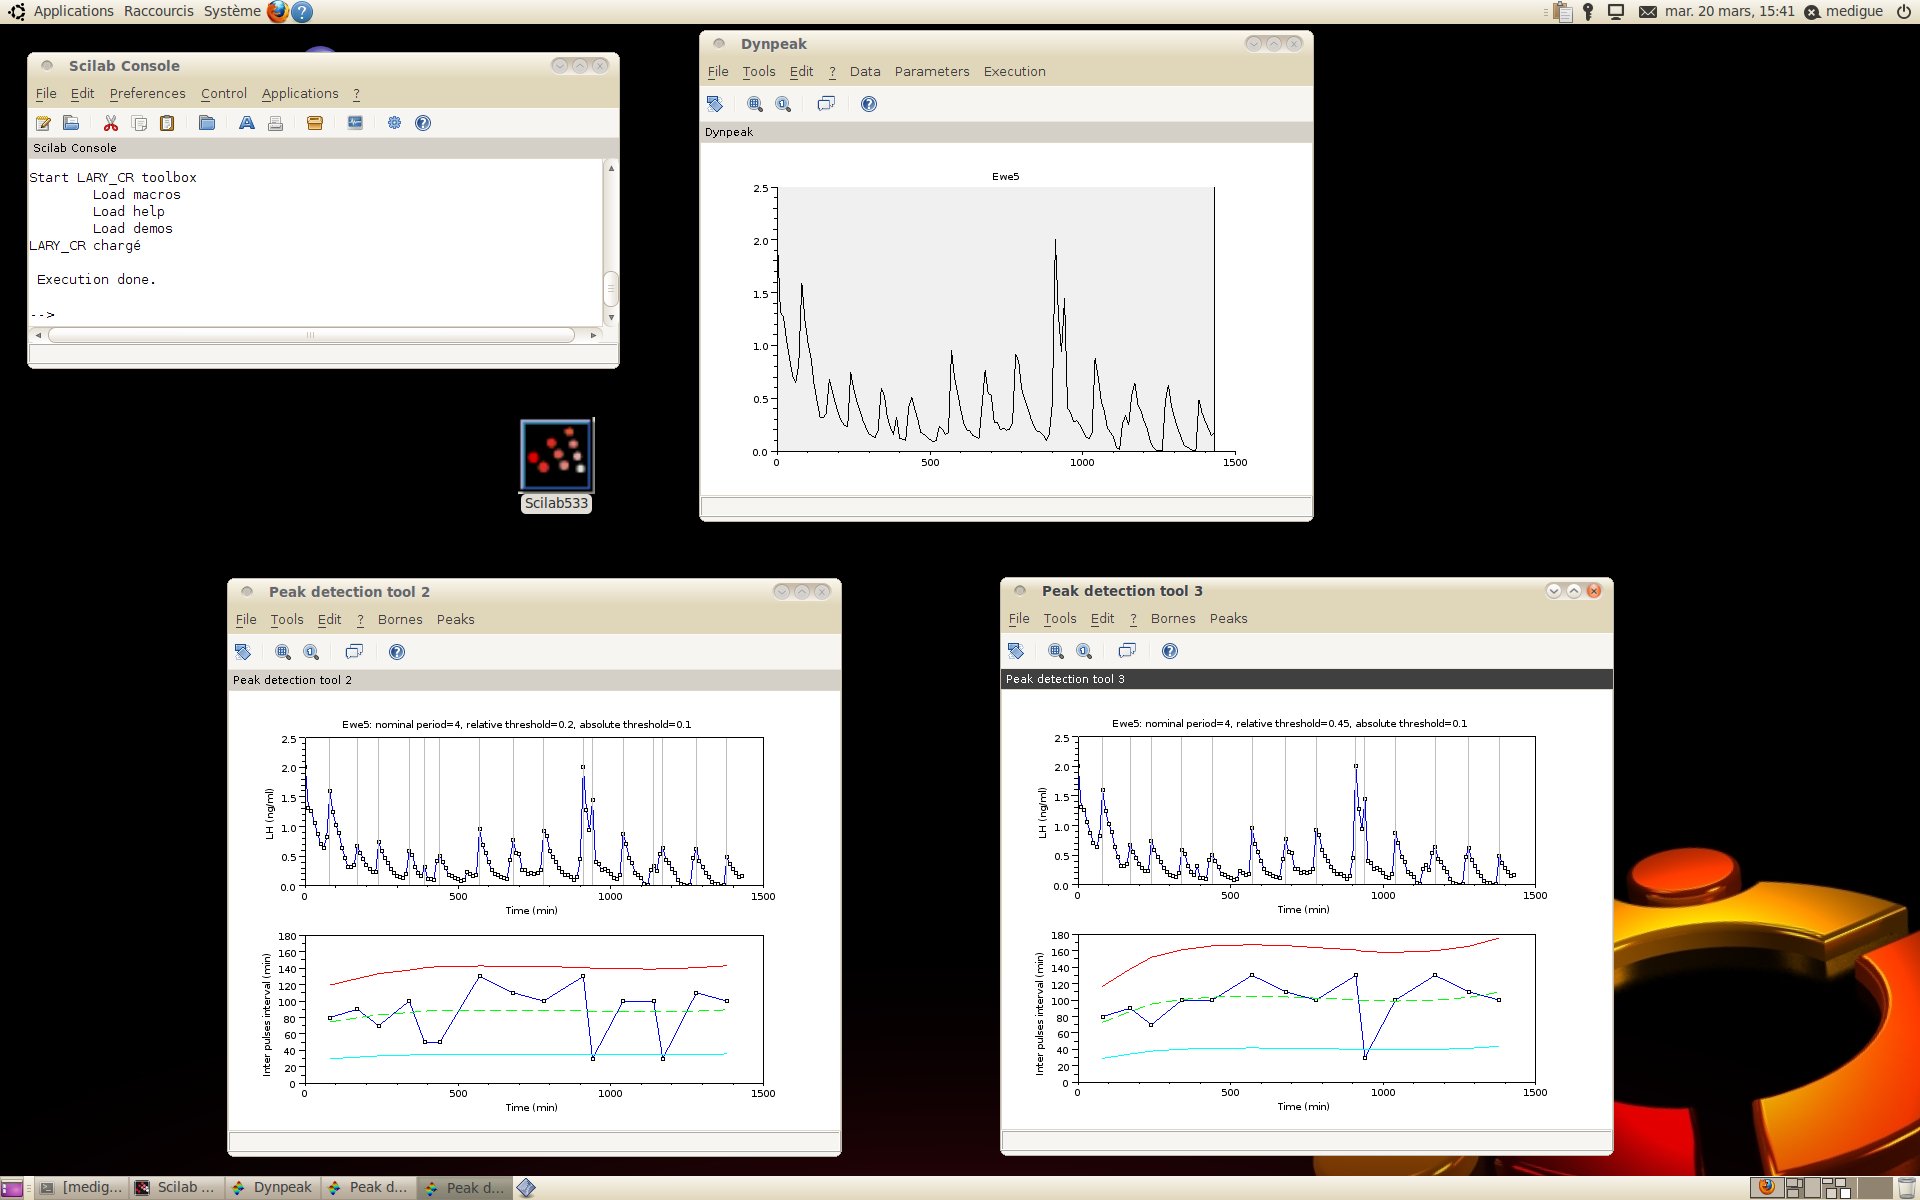Screen dimensions: 1920x1200
Task: Click the help question-mark icon in Scilab Console toolbar
Action: pyautogui.click(x=423, y=123)
